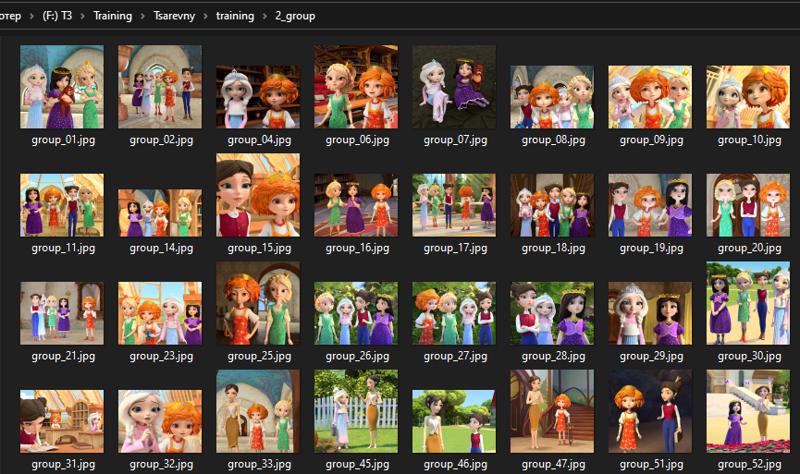The image size is (800, 474).
Task: Select the group_04.jpg thumbnail
Action: click(258, 96)
